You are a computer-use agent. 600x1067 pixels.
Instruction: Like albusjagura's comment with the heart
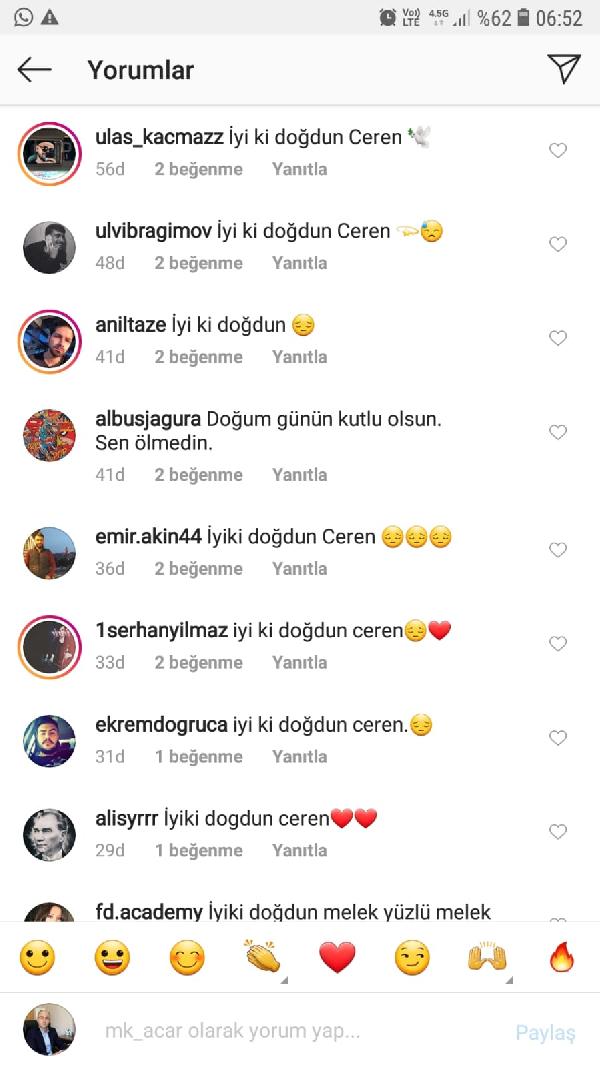[558, 432]
